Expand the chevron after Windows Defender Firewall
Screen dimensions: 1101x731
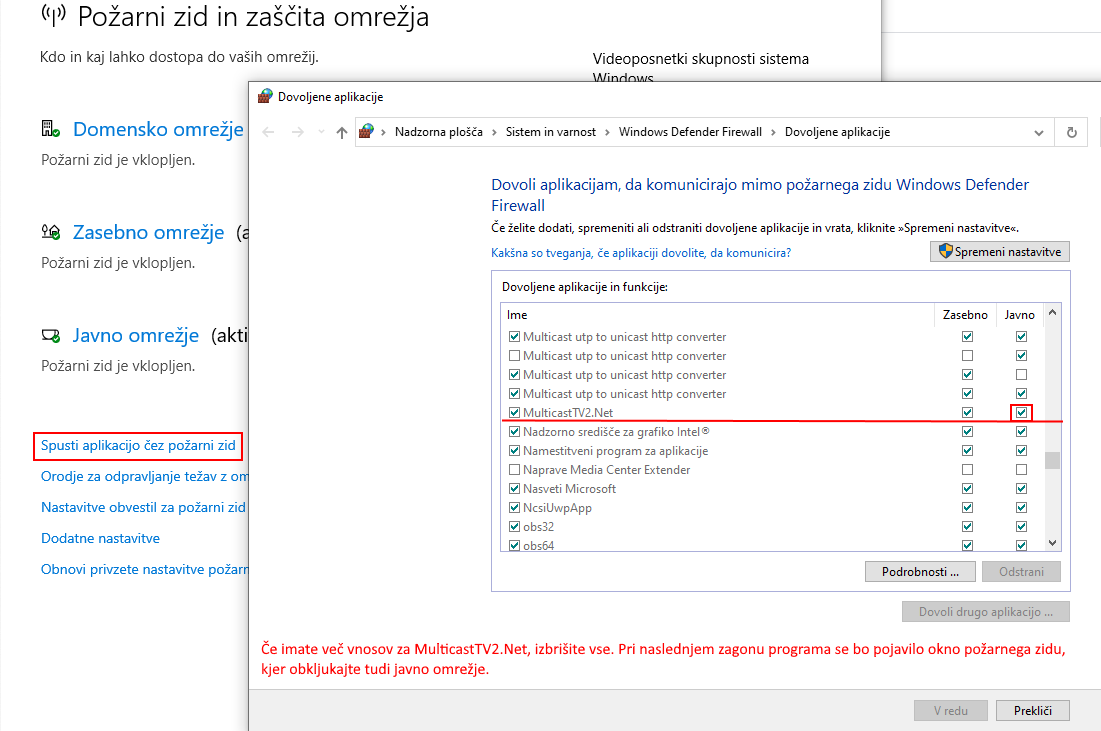pyautogui.click(x=773, y=132)
